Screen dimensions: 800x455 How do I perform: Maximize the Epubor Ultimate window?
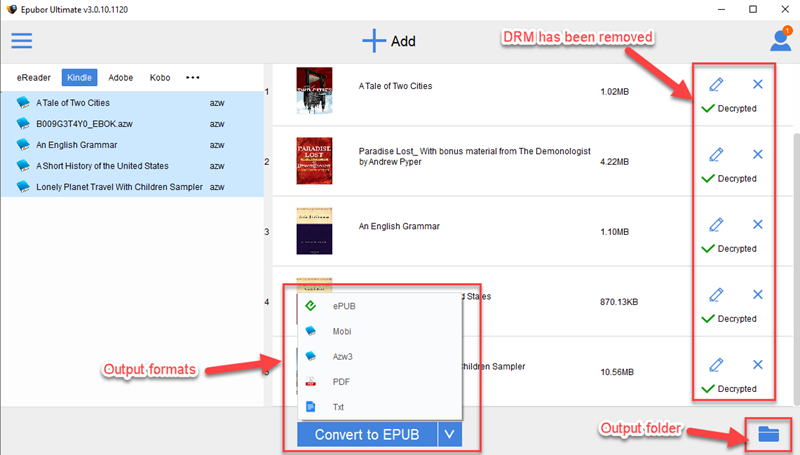point(753,9)
